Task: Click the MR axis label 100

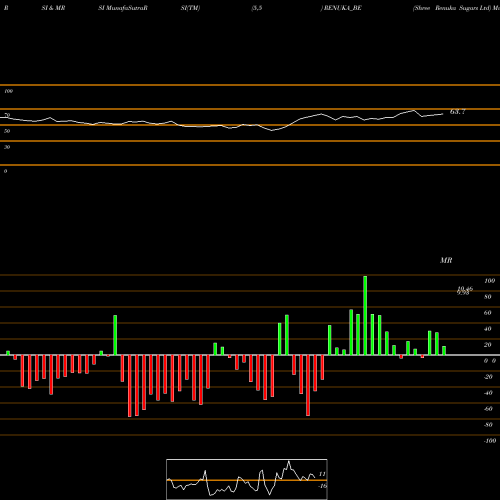Action: (489, 281)
